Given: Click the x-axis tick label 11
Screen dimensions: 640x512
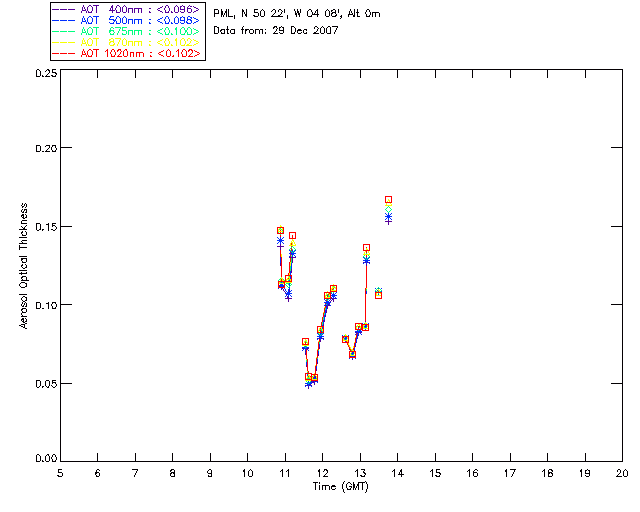Looking at the screenshot, I should [x=285, y=473].
